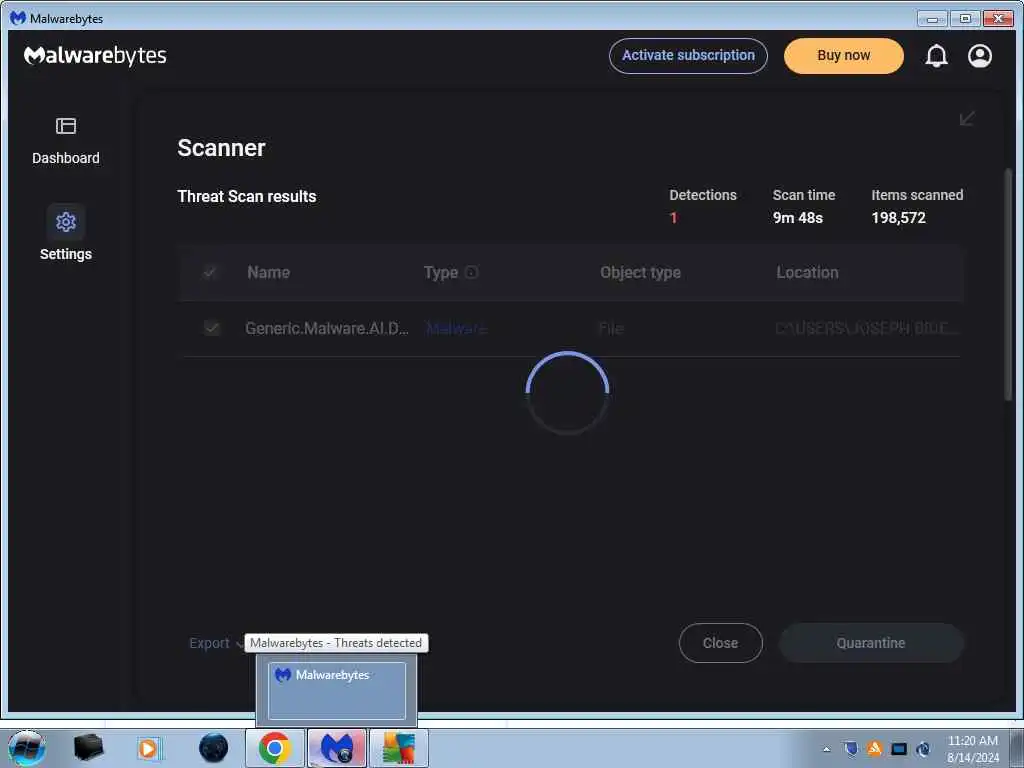Click the Malwarebytes shield tray icon
This screenshot has width=1024, height=768.
[851, 748]
